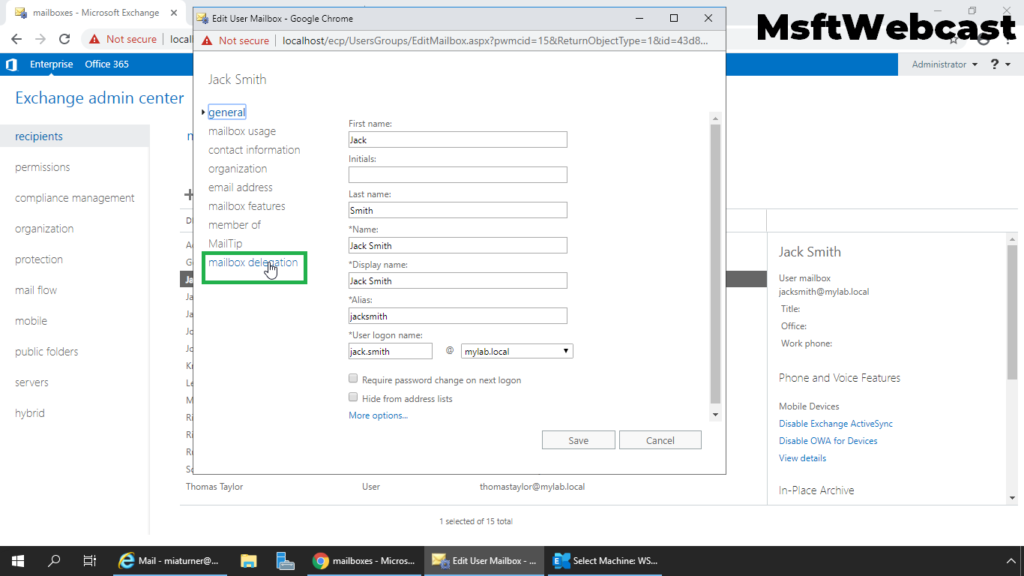Open protection in the left navigation
The height and width of the screenshot is (576, 1024).
tap(39, 259)
